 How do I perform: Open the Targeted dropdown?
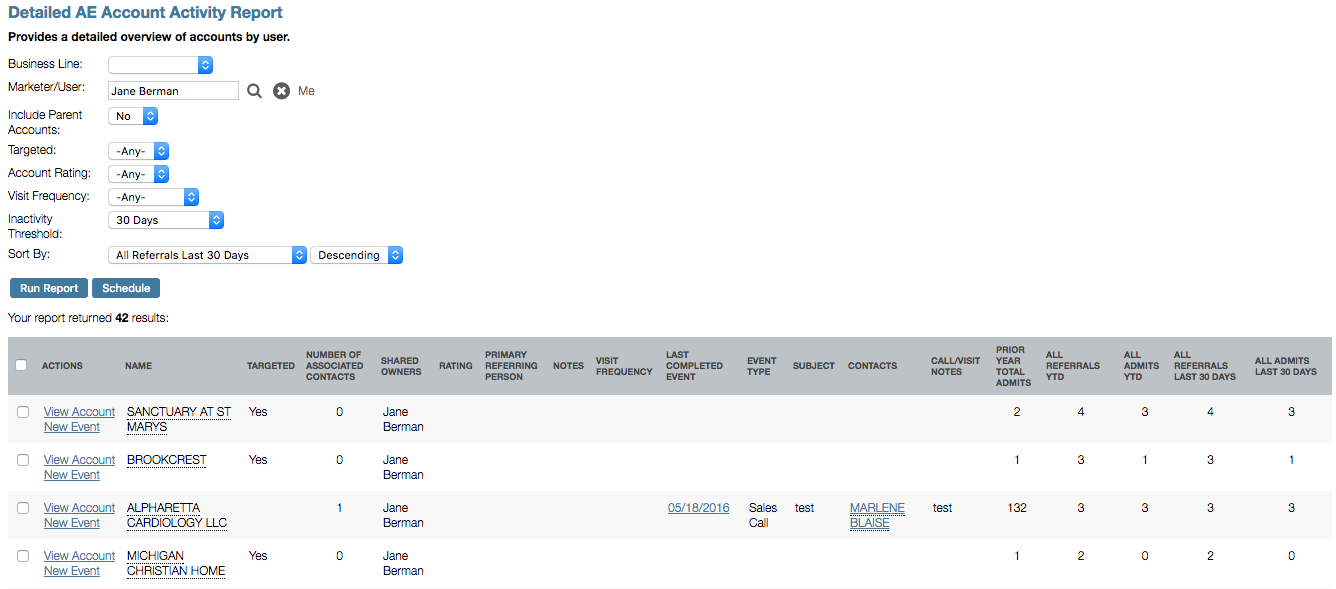click(x=138, y=151)
